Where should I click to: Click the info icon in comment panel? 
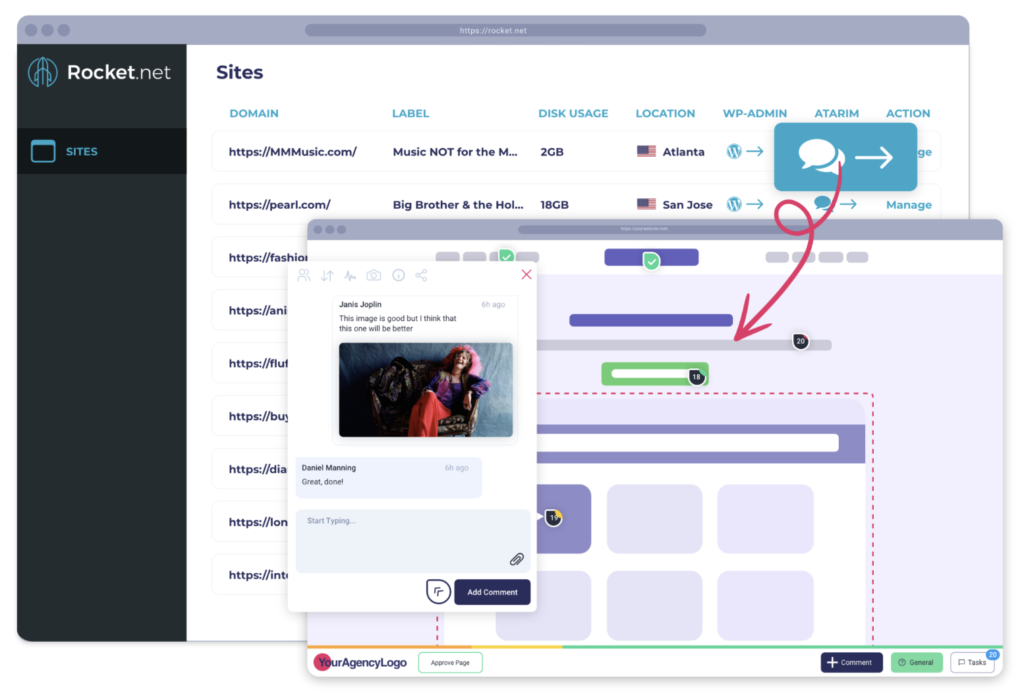398,275
